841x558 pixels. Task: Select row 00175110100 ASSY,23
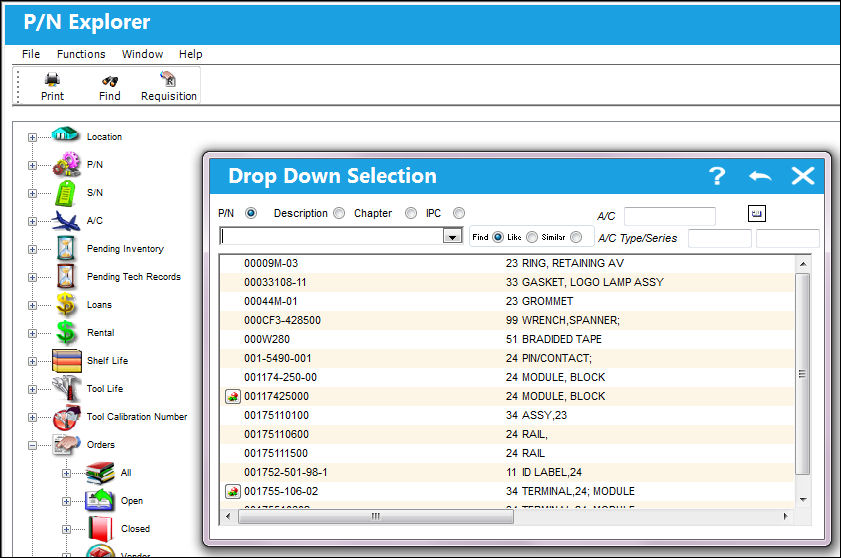[507, 415]
